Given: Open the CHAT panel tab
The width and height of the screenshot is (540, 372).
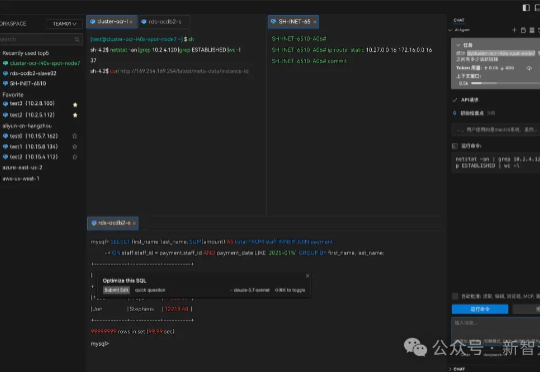Looking at the screenshot, I should point(459,20).
